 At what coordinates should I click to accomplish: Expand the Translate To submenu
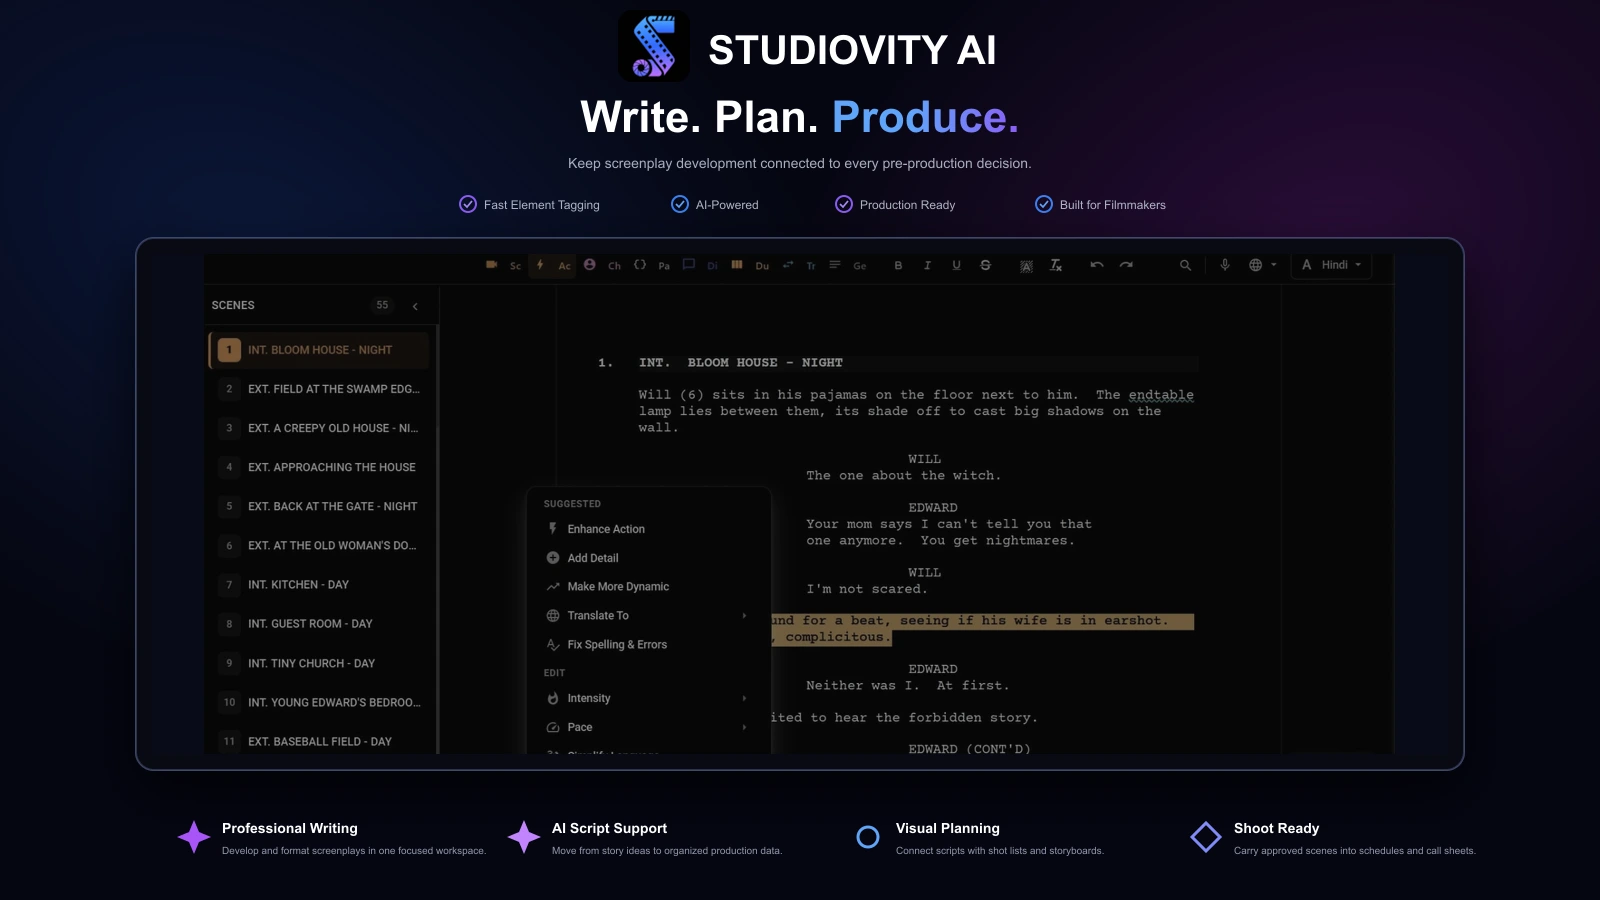(x=647, y=616)
